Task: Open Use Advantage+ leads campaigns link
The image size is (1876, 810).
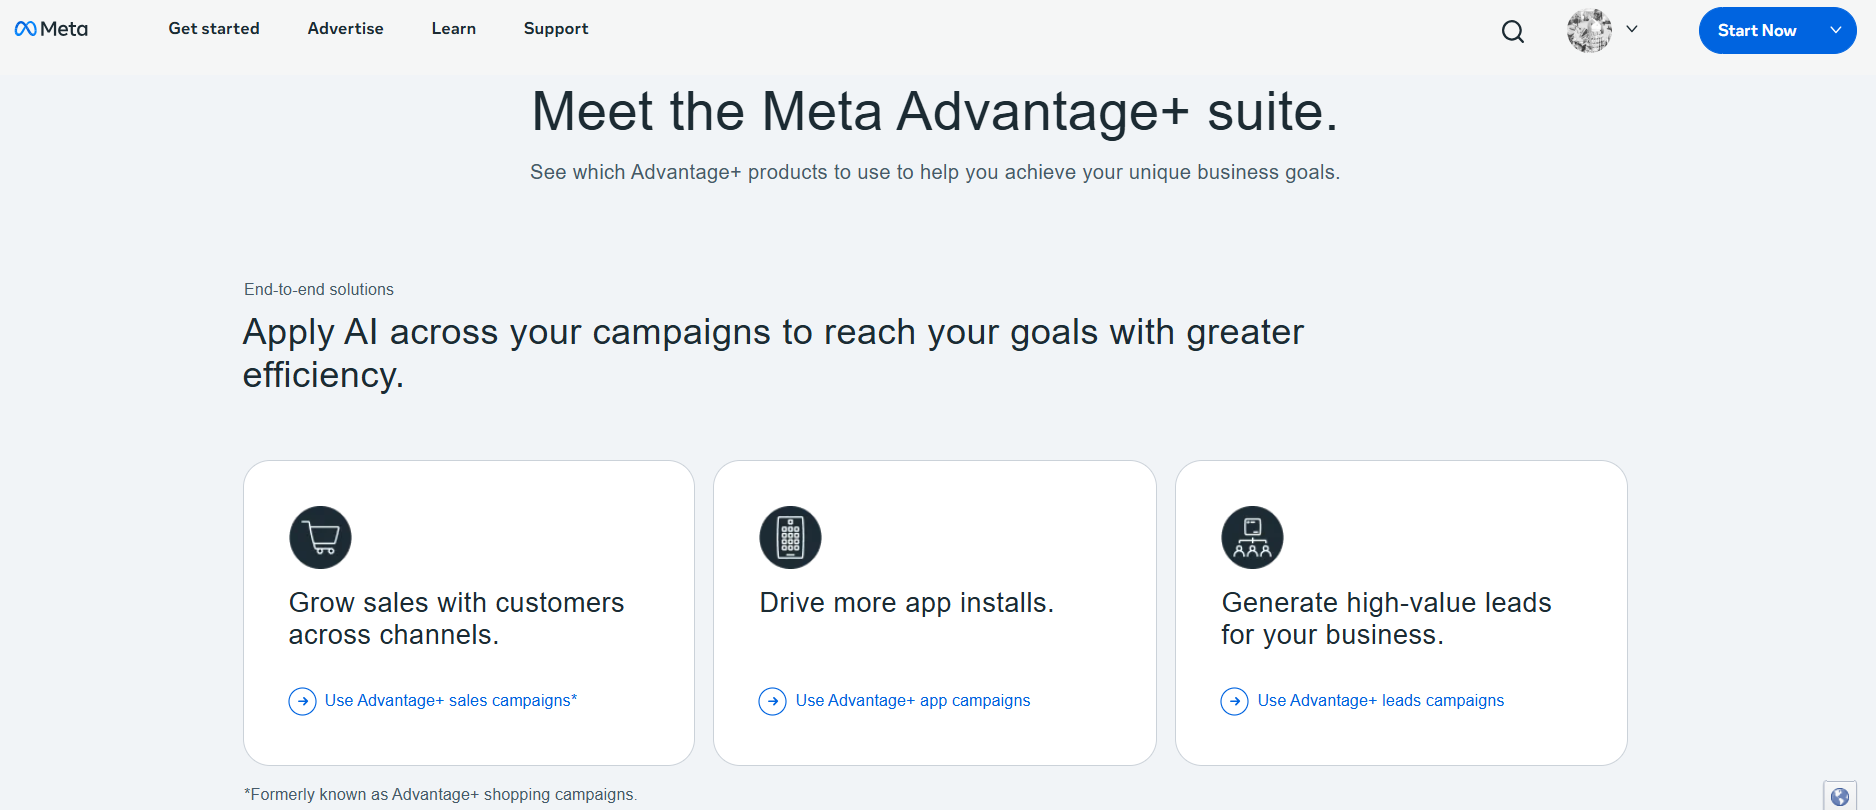Action: point(1381,701)
